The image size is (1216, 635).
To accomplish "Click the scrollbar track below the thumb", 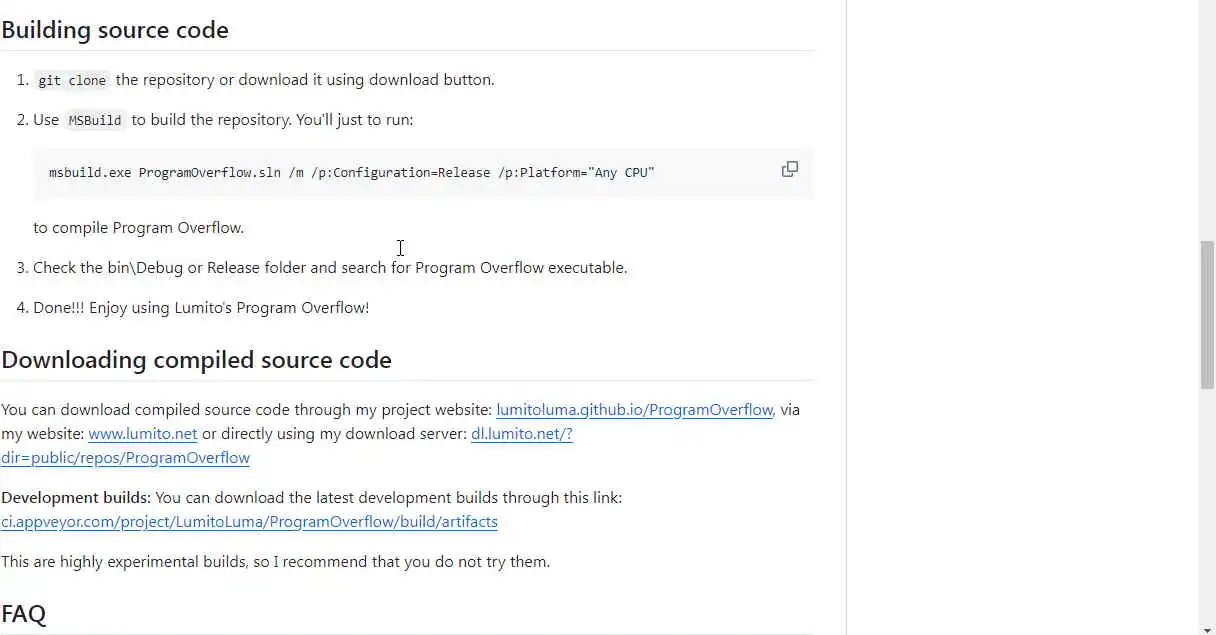I will pos(1207,500).
